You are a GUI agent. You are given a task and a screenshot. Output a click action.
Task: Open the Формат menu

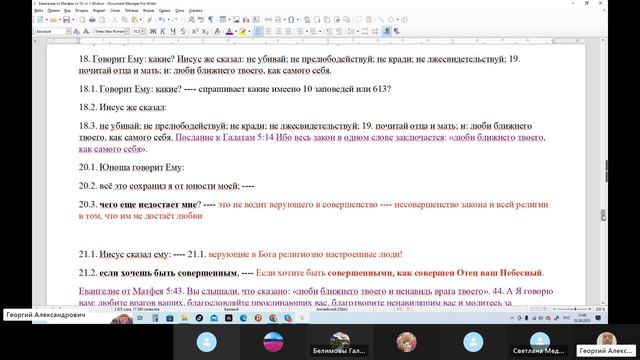point(99,11)
